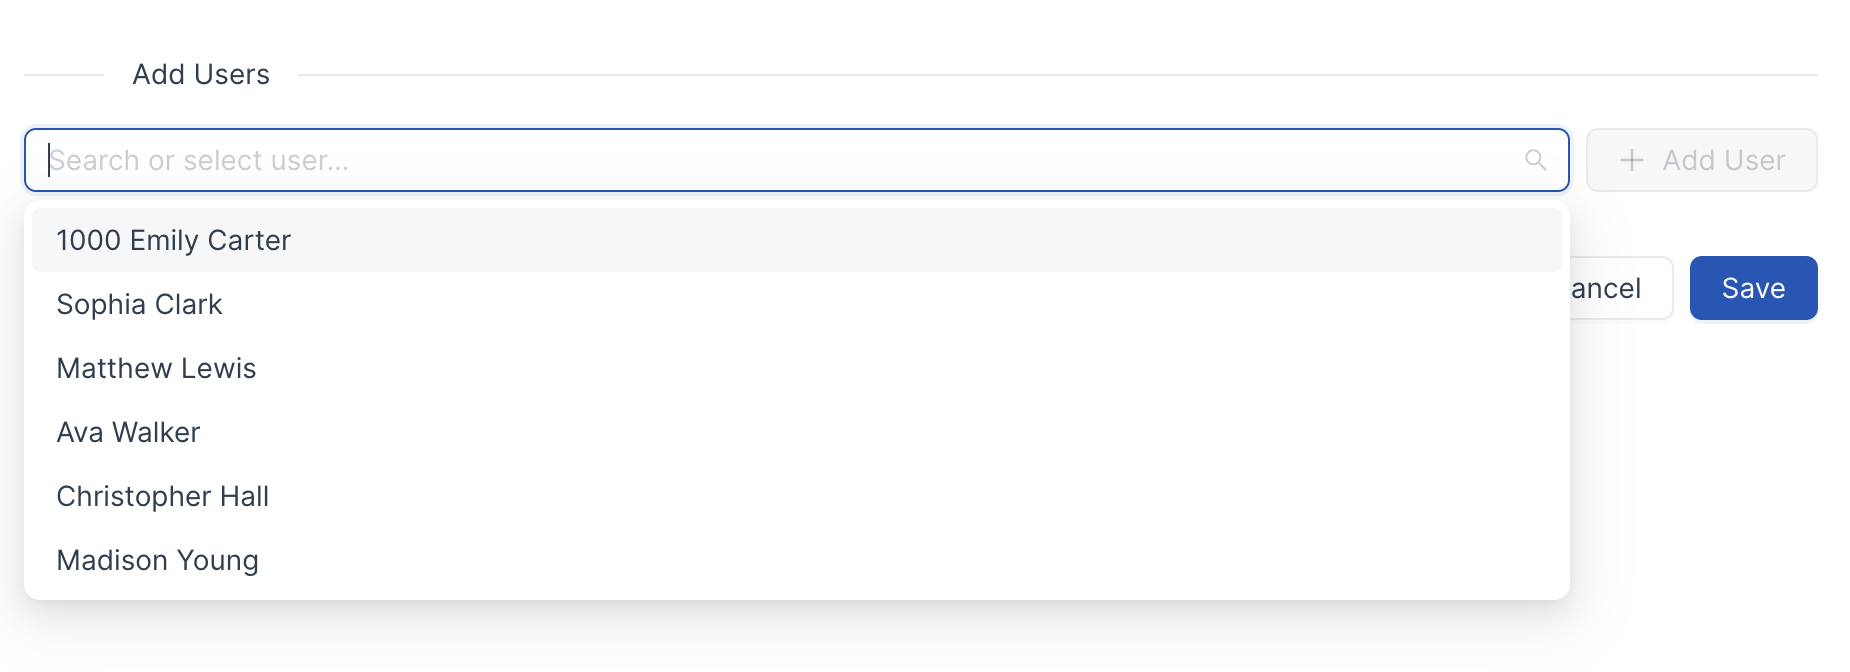
Task: Select the last name in the user list
Action: coord(797,560)
